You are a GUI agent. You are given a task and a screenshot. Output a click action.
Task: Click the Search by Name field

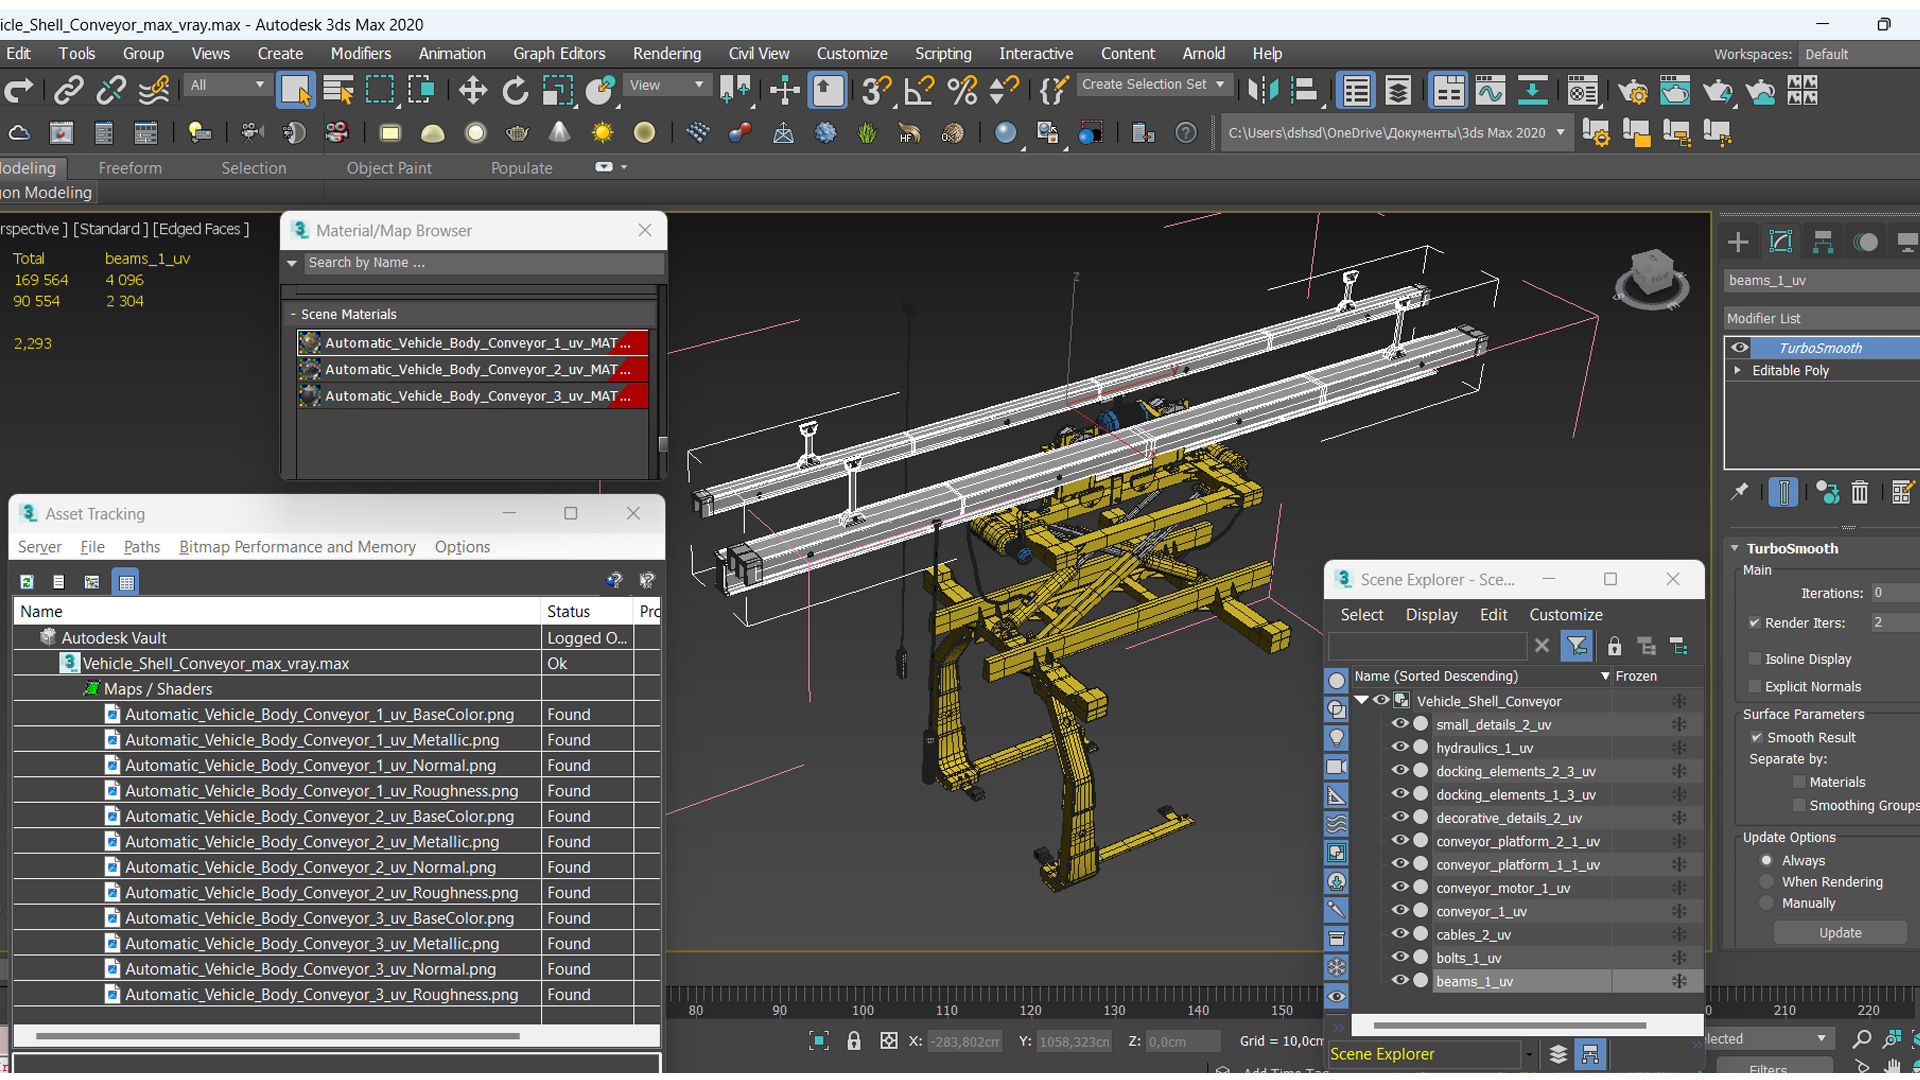(x=483, y=263)
